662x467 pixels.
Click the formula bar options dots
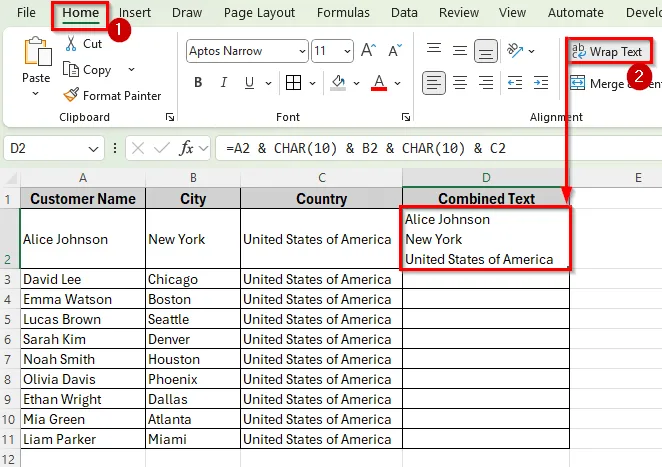pyautogui.click(x=115, y=148)
